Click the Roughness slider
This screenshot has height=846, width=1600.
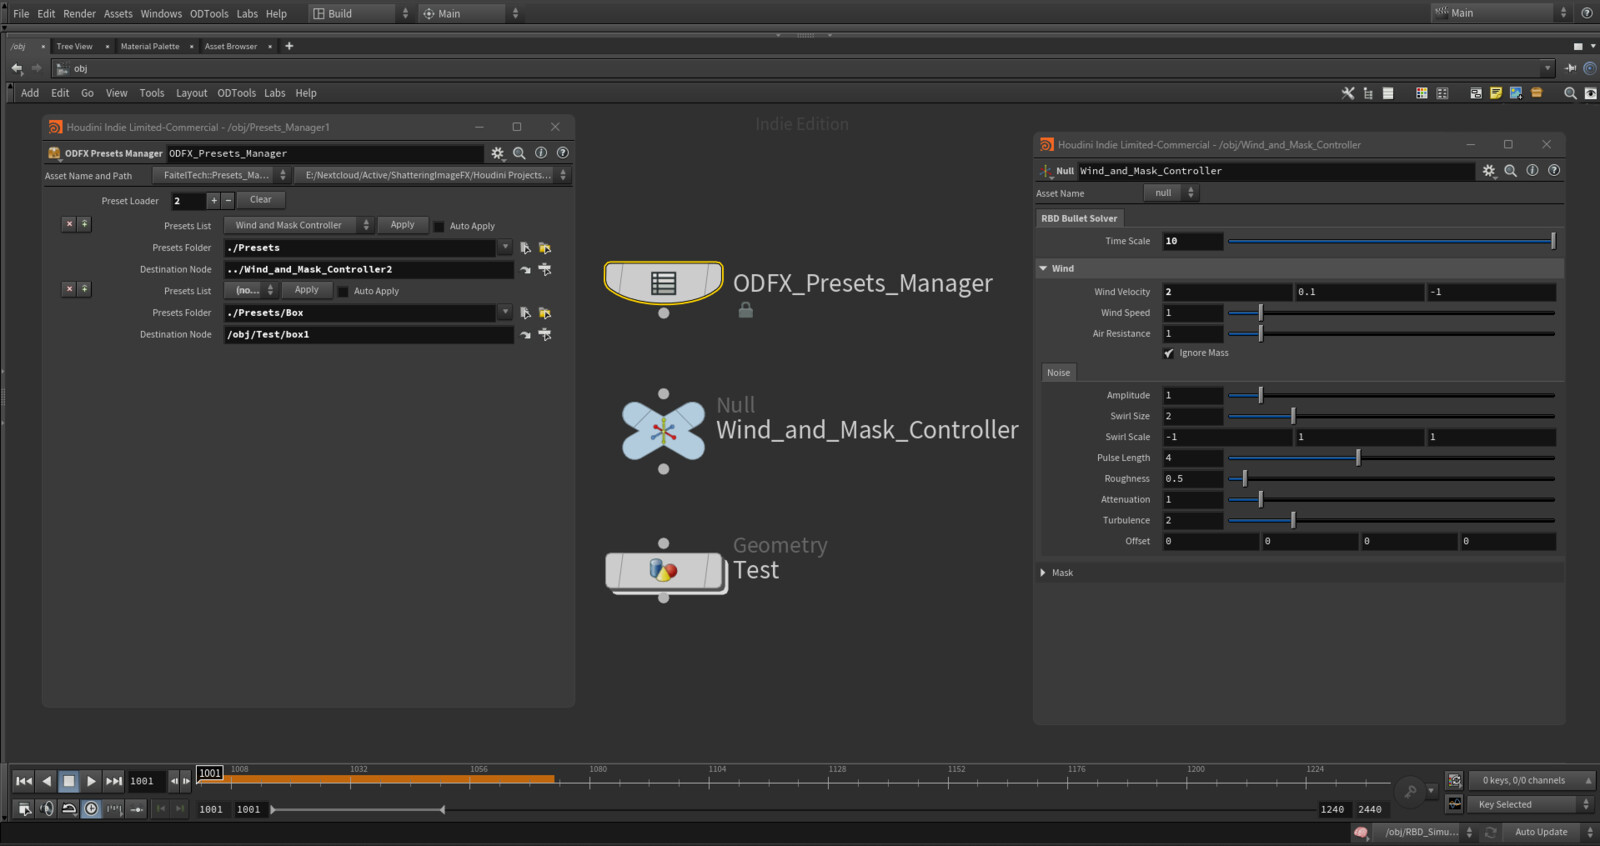[x=1391, y=479]
